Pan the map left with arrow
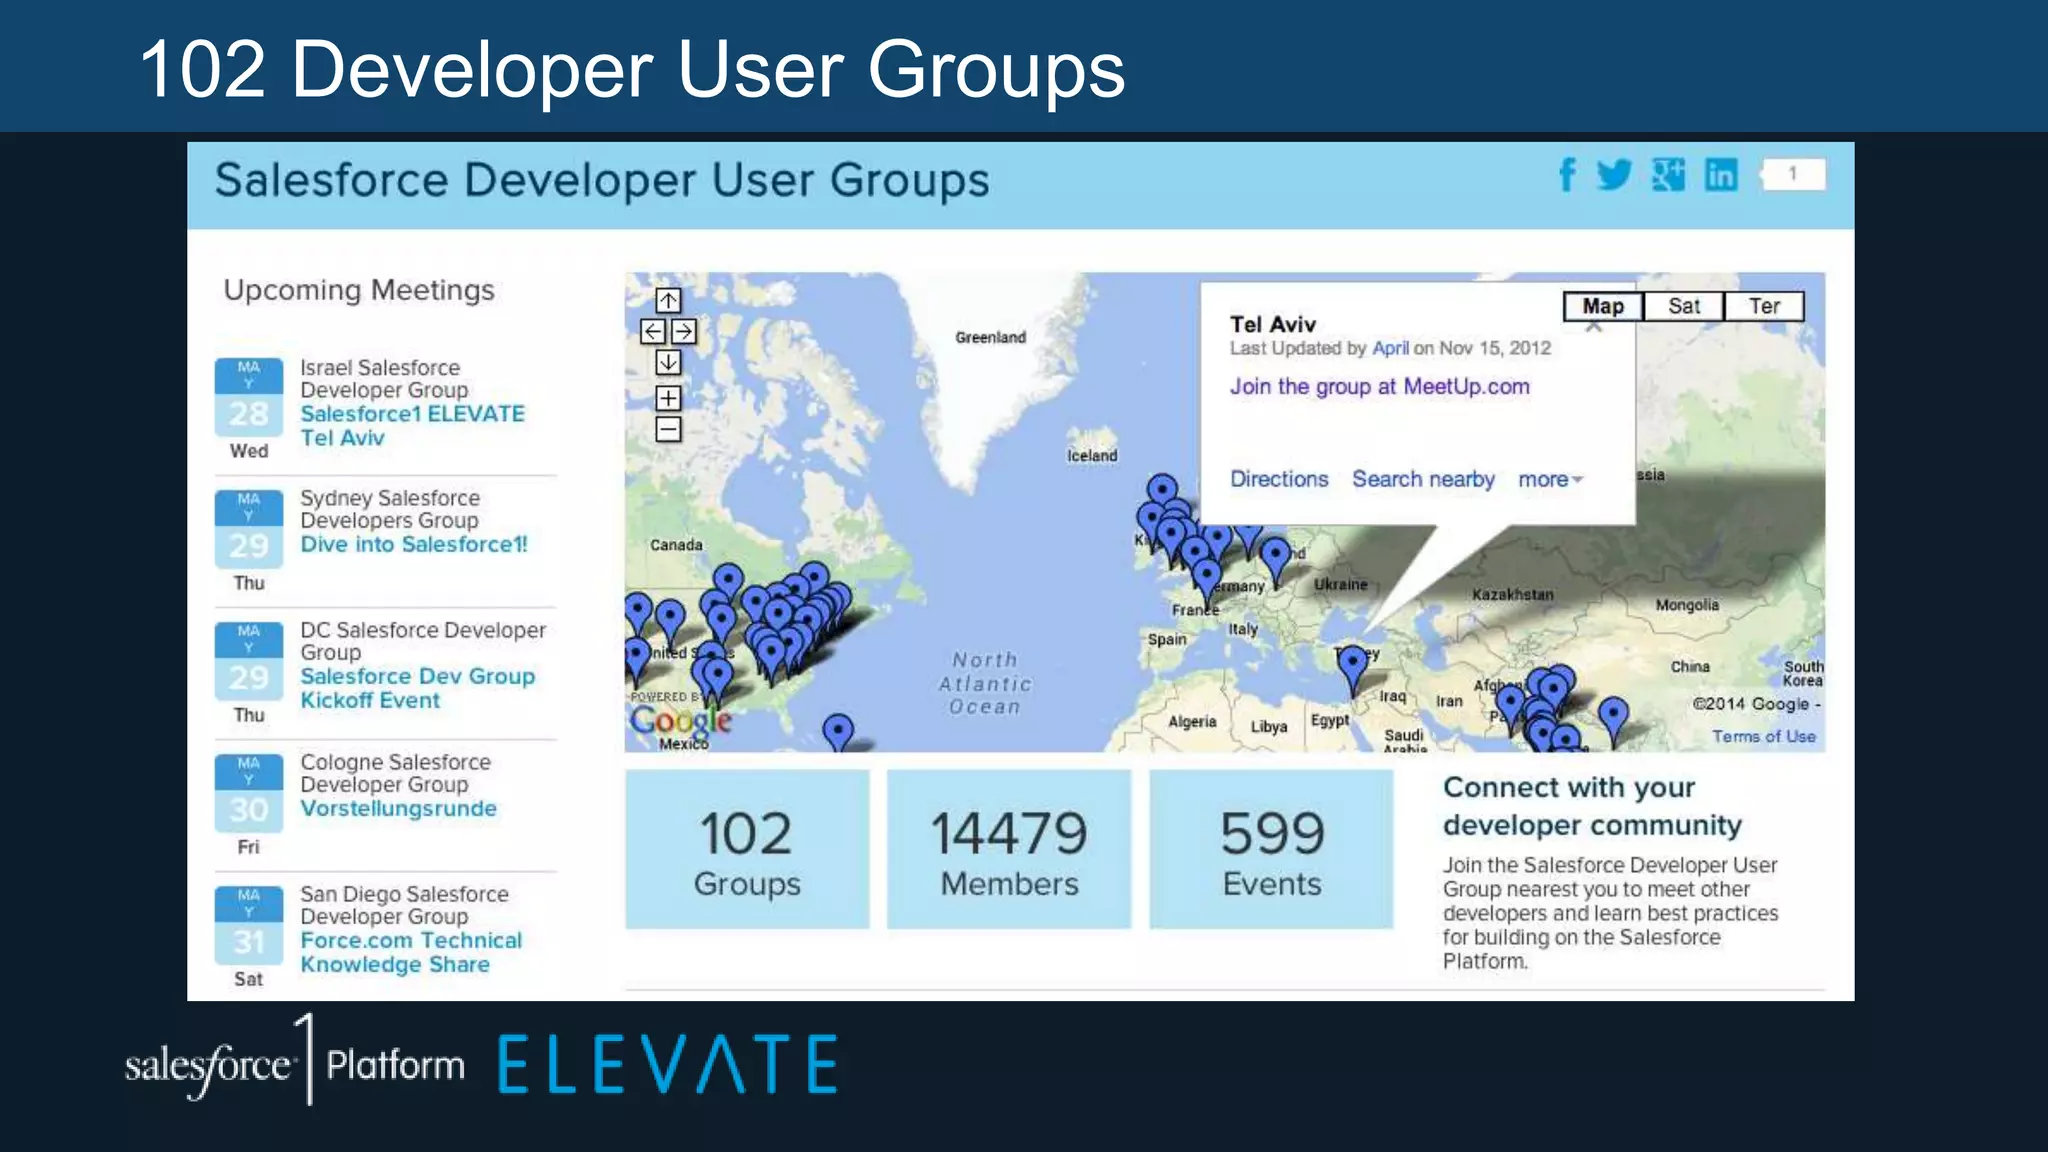The height and width of the screenshot is (1152, 2048). coord(653,331)
